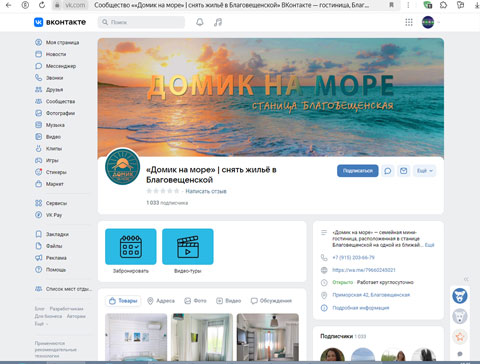Screen dimensions: 480x364
Task: Click the Игры gamepad icon
Action: 39,160
